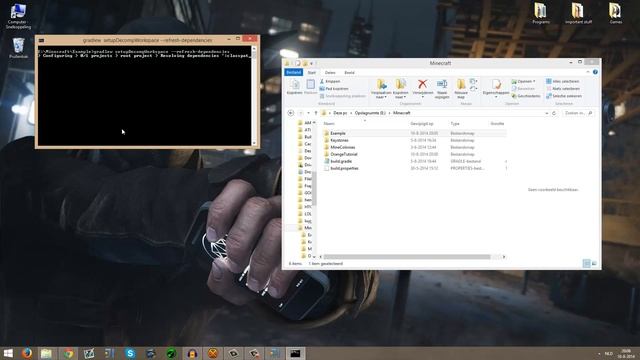Click the Important stuff desktop folder
The image size is (640, 360).
coord(578,13)
